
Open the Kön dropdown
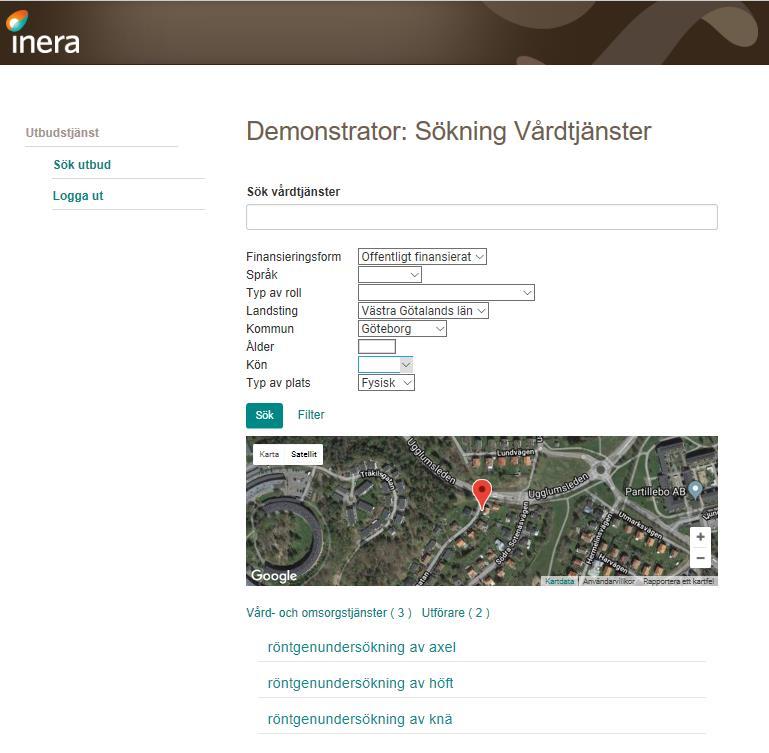coord(385,364)
